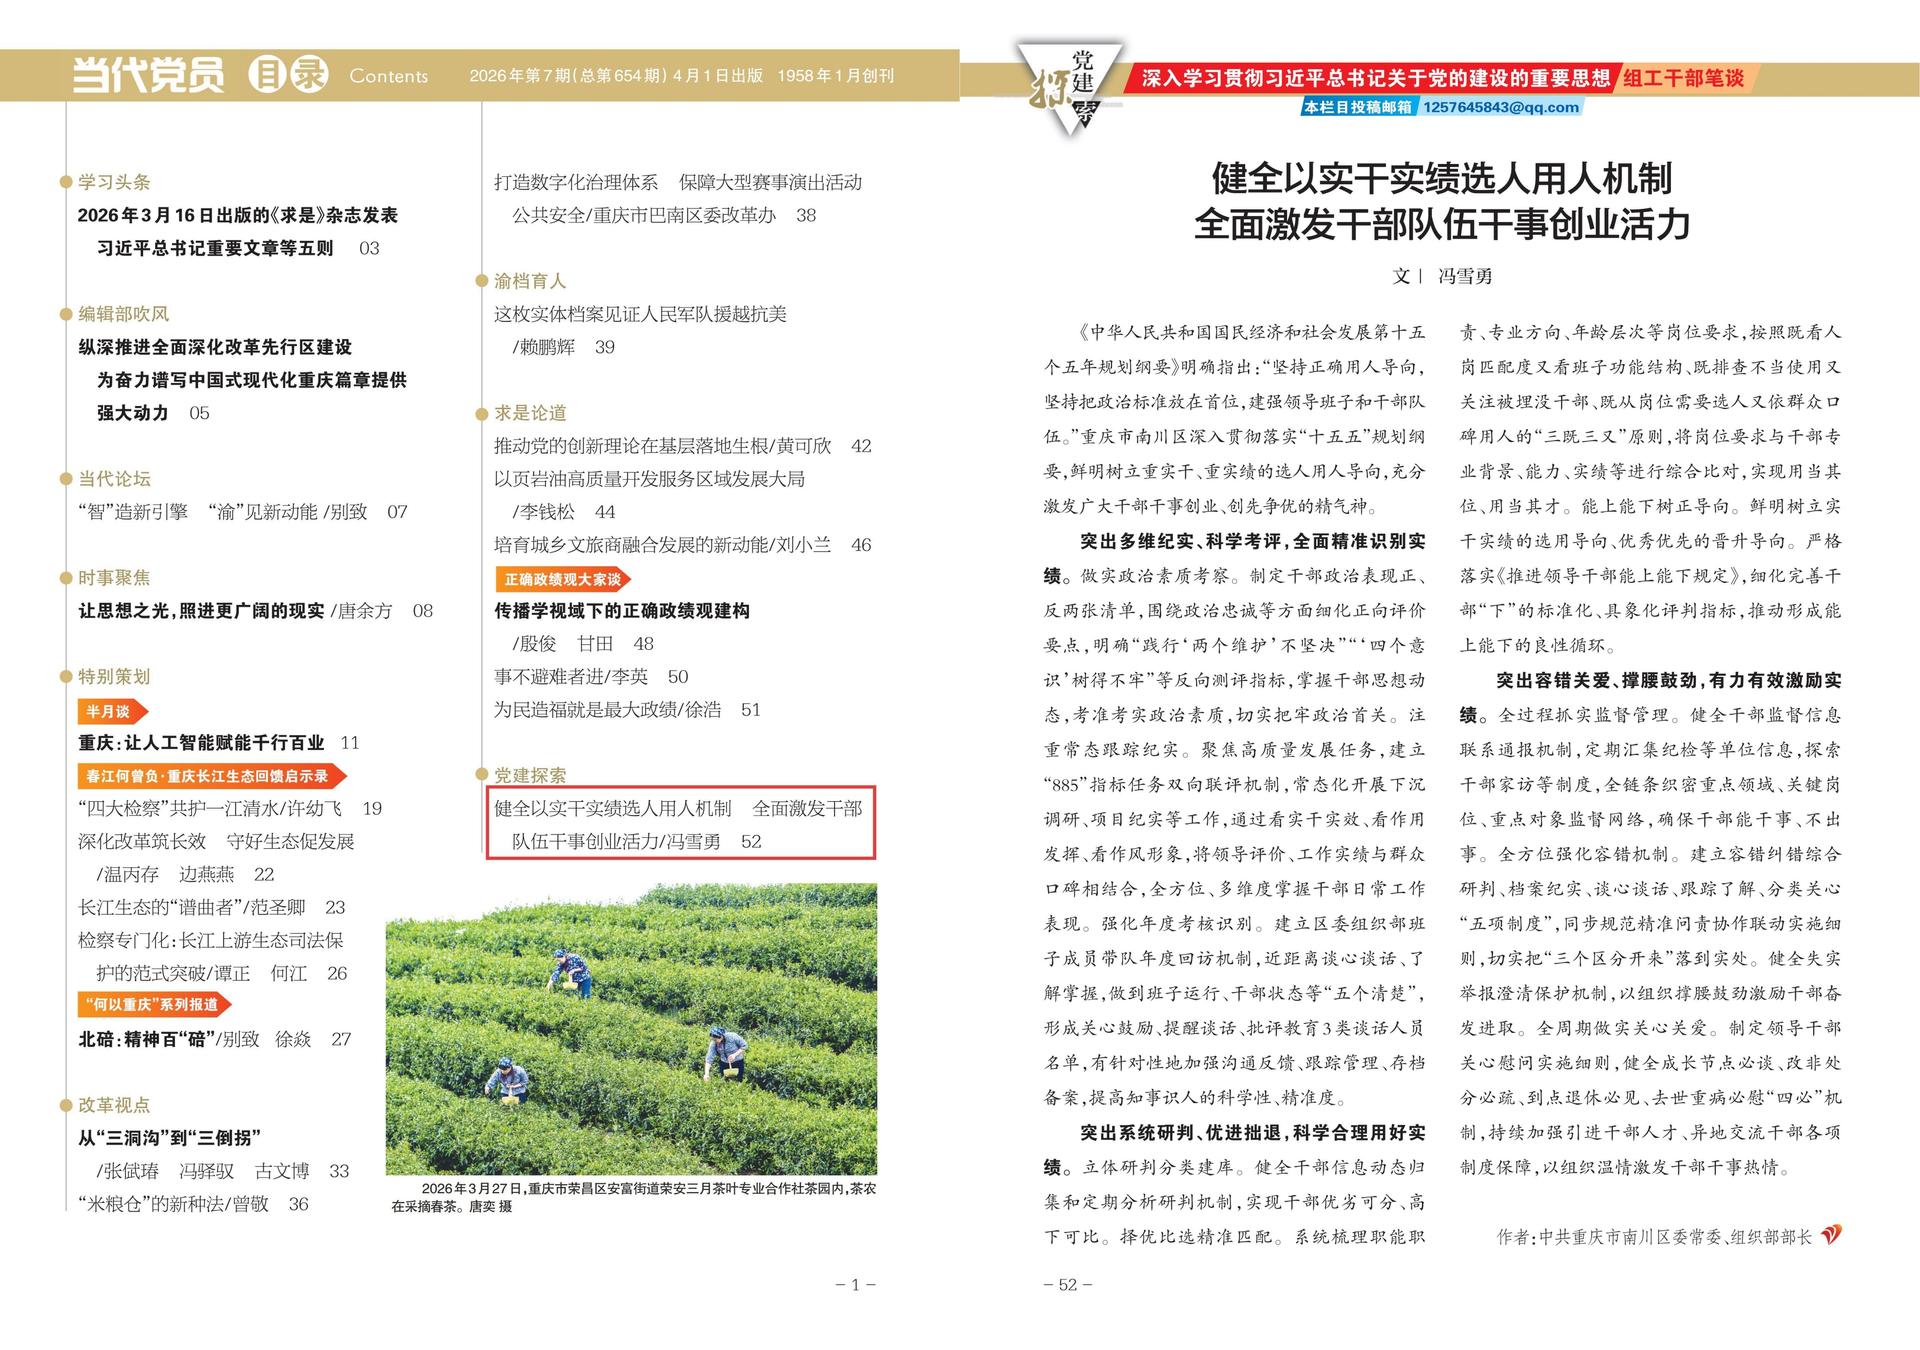Click the 当代党员 magazine title logo

pyautogui.click(x=148, y=75)
